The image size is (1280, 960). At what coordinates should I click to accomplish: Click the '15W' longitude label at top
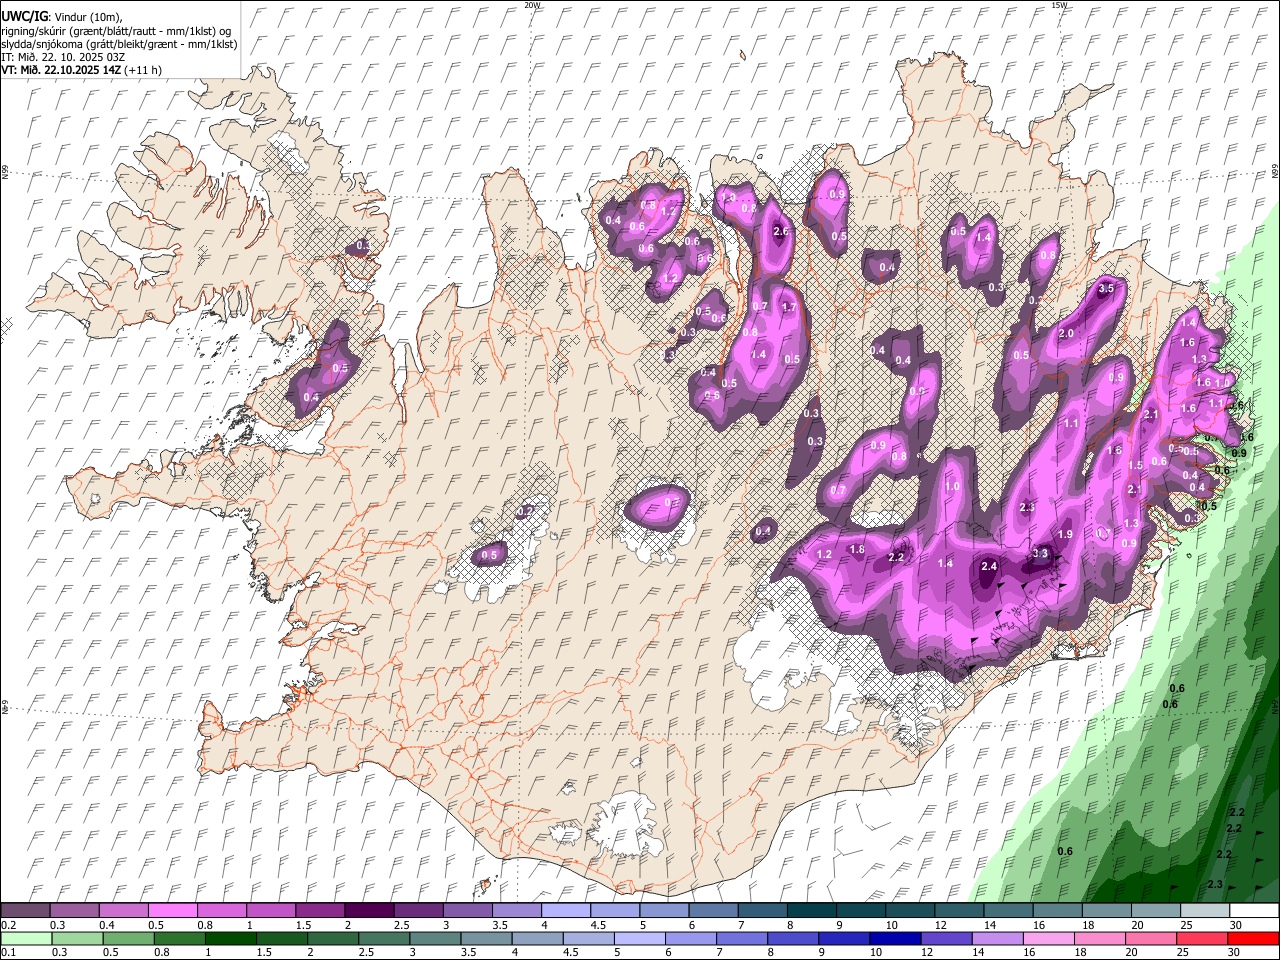tap(1059, 5)
